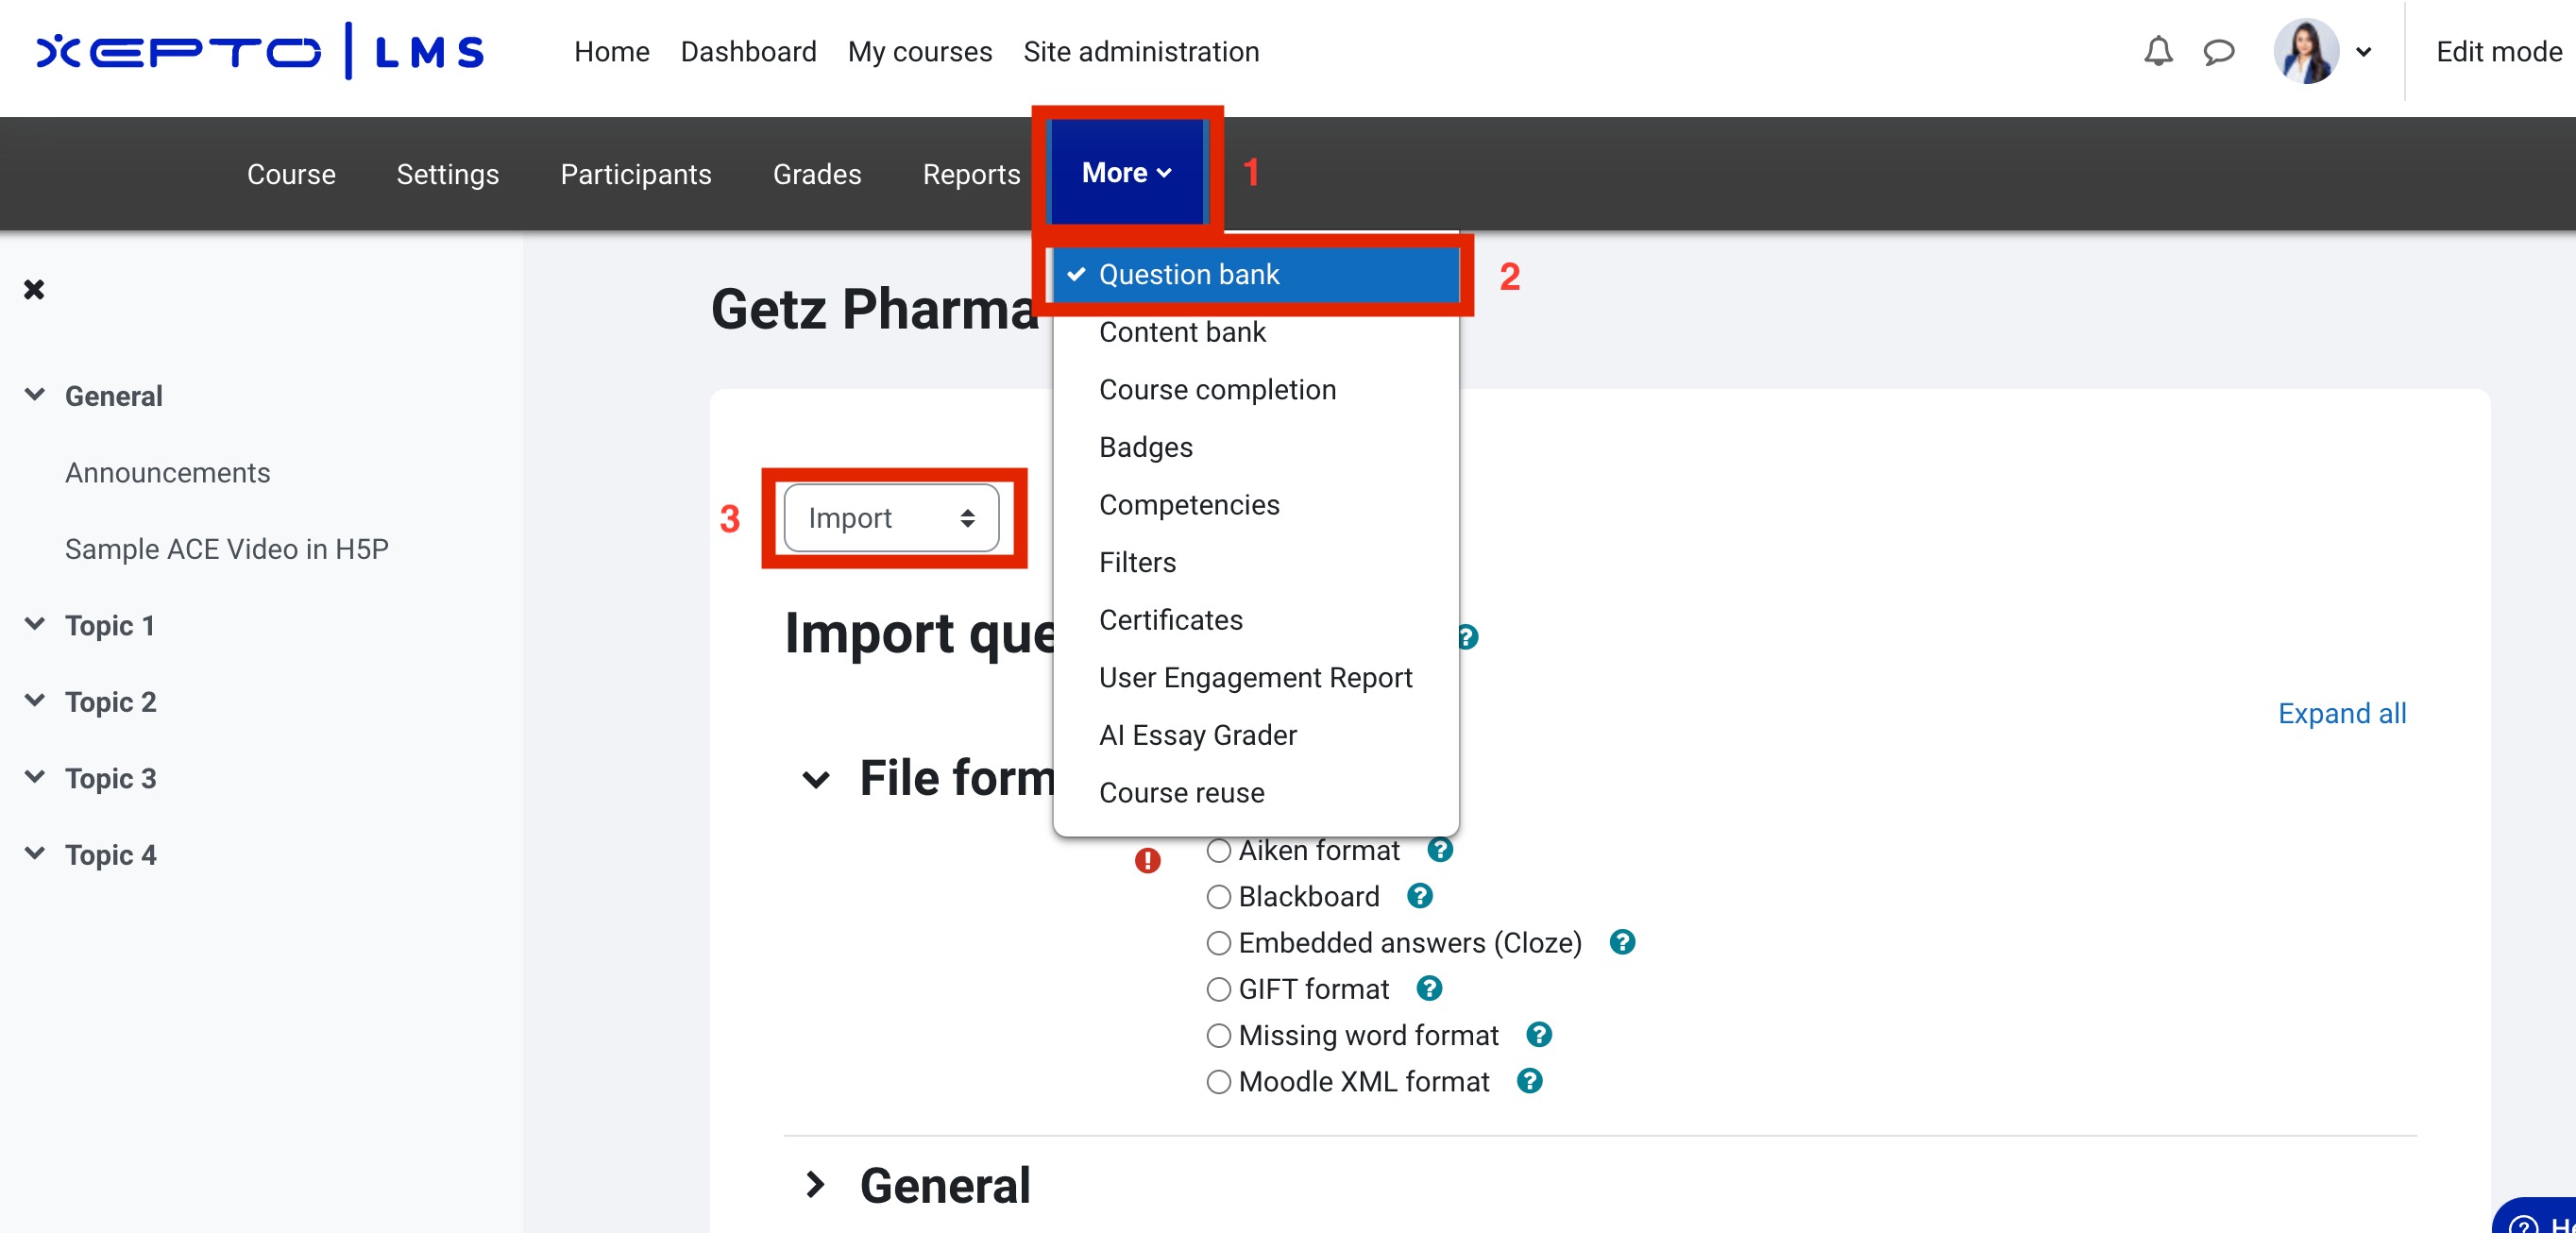Open the messaging speech bubble icon
The image size is (2576, 1233).
coord(2218,51)
